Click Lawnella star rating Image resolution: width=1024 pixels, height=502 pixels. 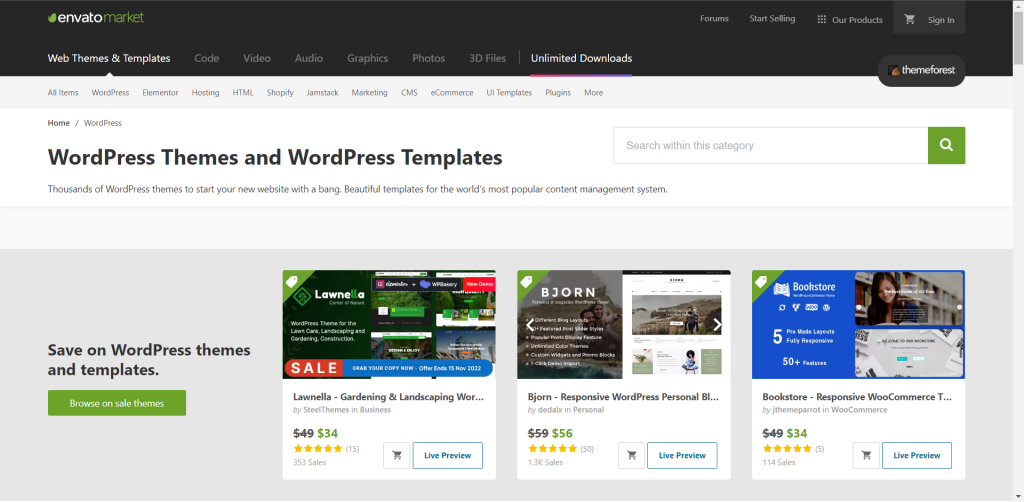[318, 448]
